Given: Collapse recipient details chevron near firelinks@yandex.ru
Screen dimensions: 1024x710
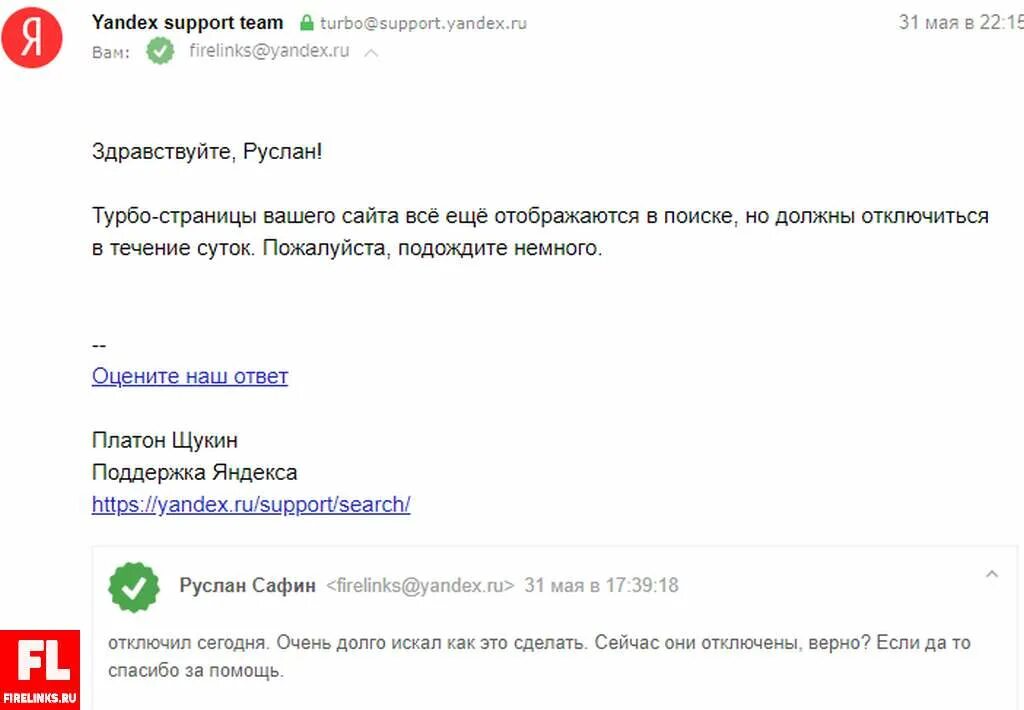Looking at the screenshot, I should 371,52.
